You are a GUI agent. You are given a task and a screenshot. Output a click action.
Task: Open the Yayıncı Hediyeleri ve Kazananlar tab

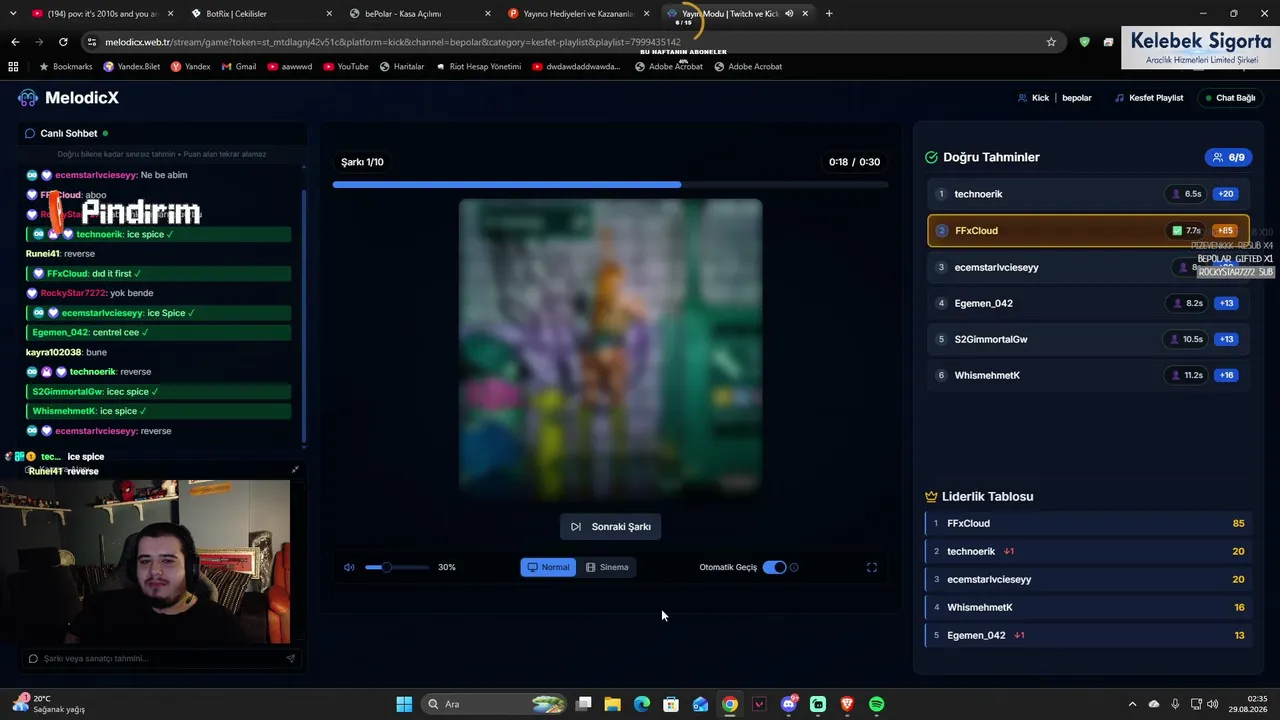(x=577, y=14)
